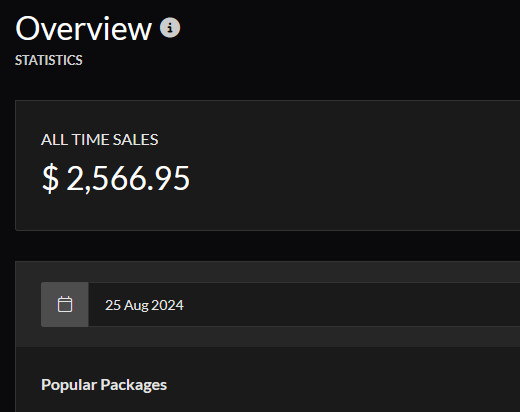Click the STATISTICS subtitle text
Image resolution: width=520 pixels, height=412 pixels.
[x=49, y=60]
